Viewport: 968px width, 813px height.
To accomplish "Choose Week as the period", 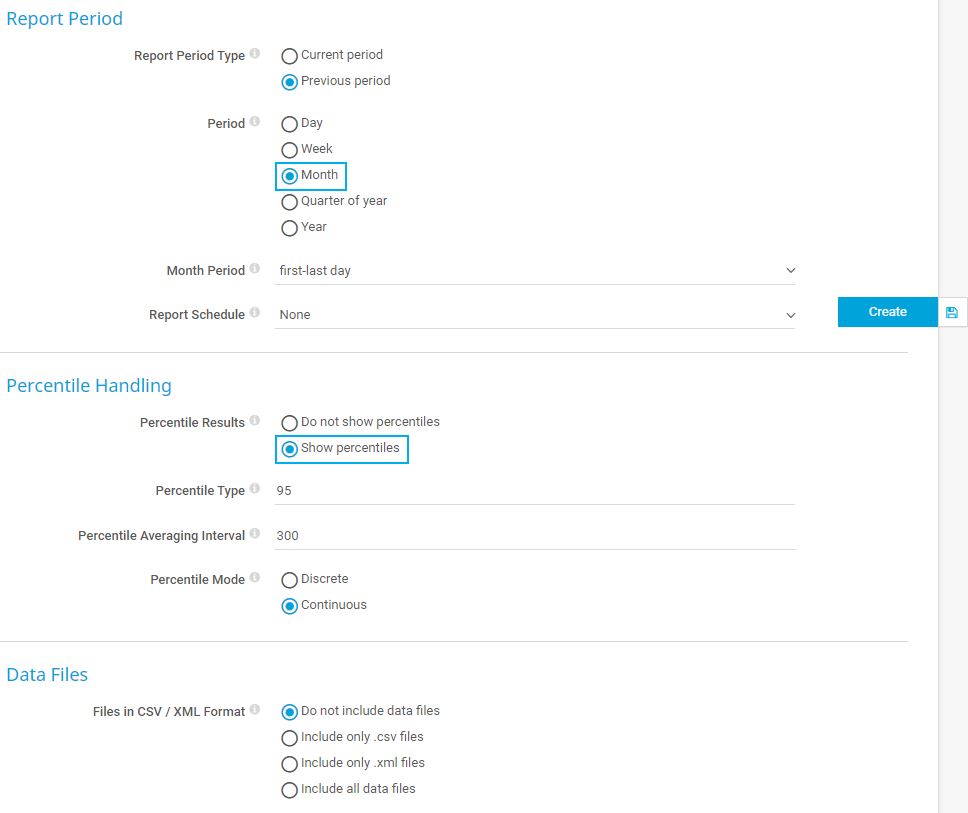I will coord(290,150).
